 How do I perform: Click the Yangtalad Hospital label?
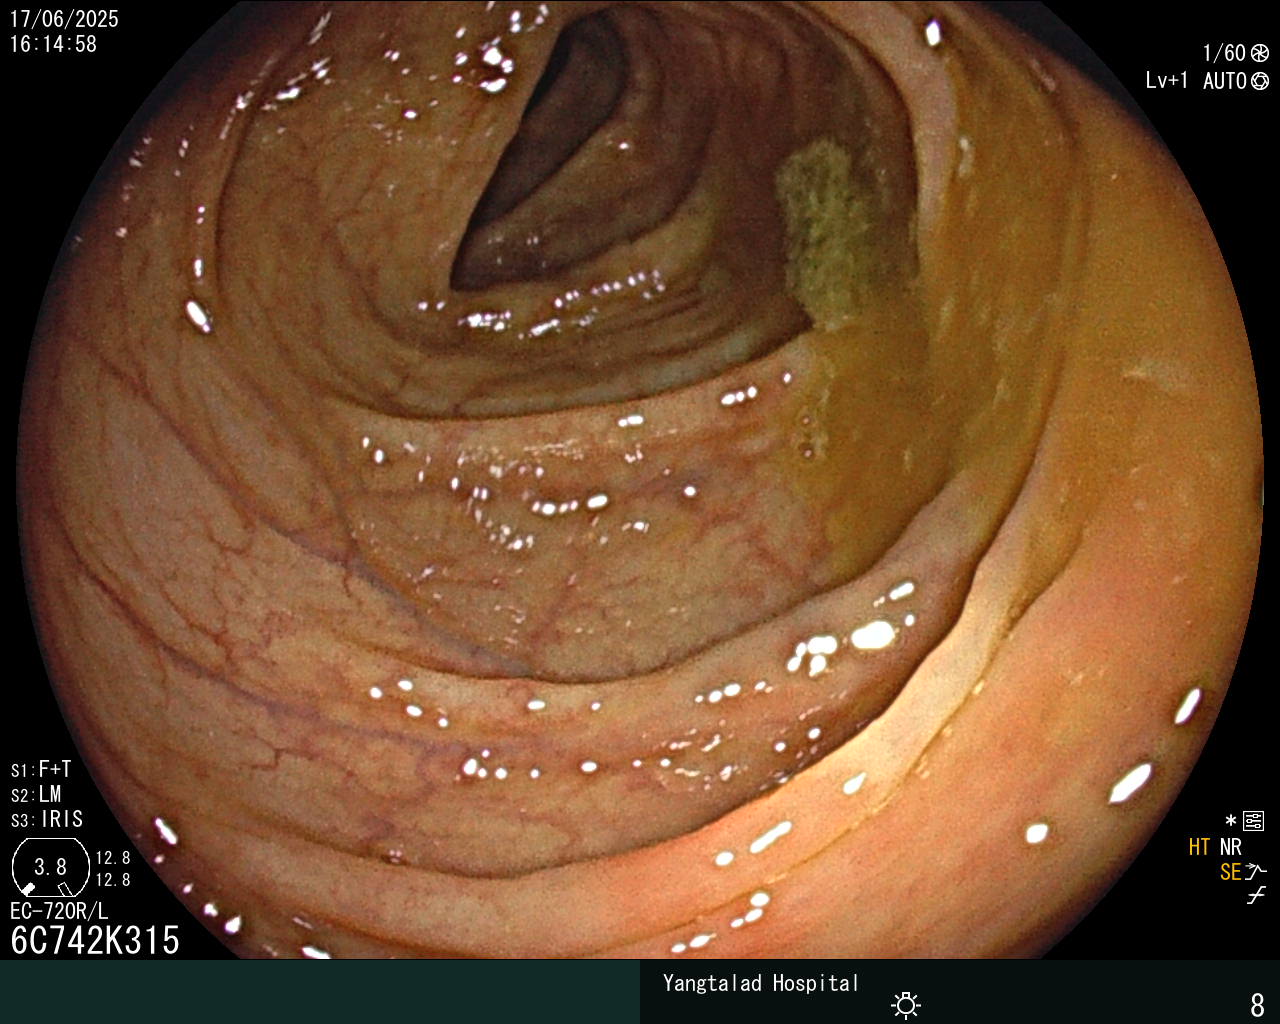[761, 983]
